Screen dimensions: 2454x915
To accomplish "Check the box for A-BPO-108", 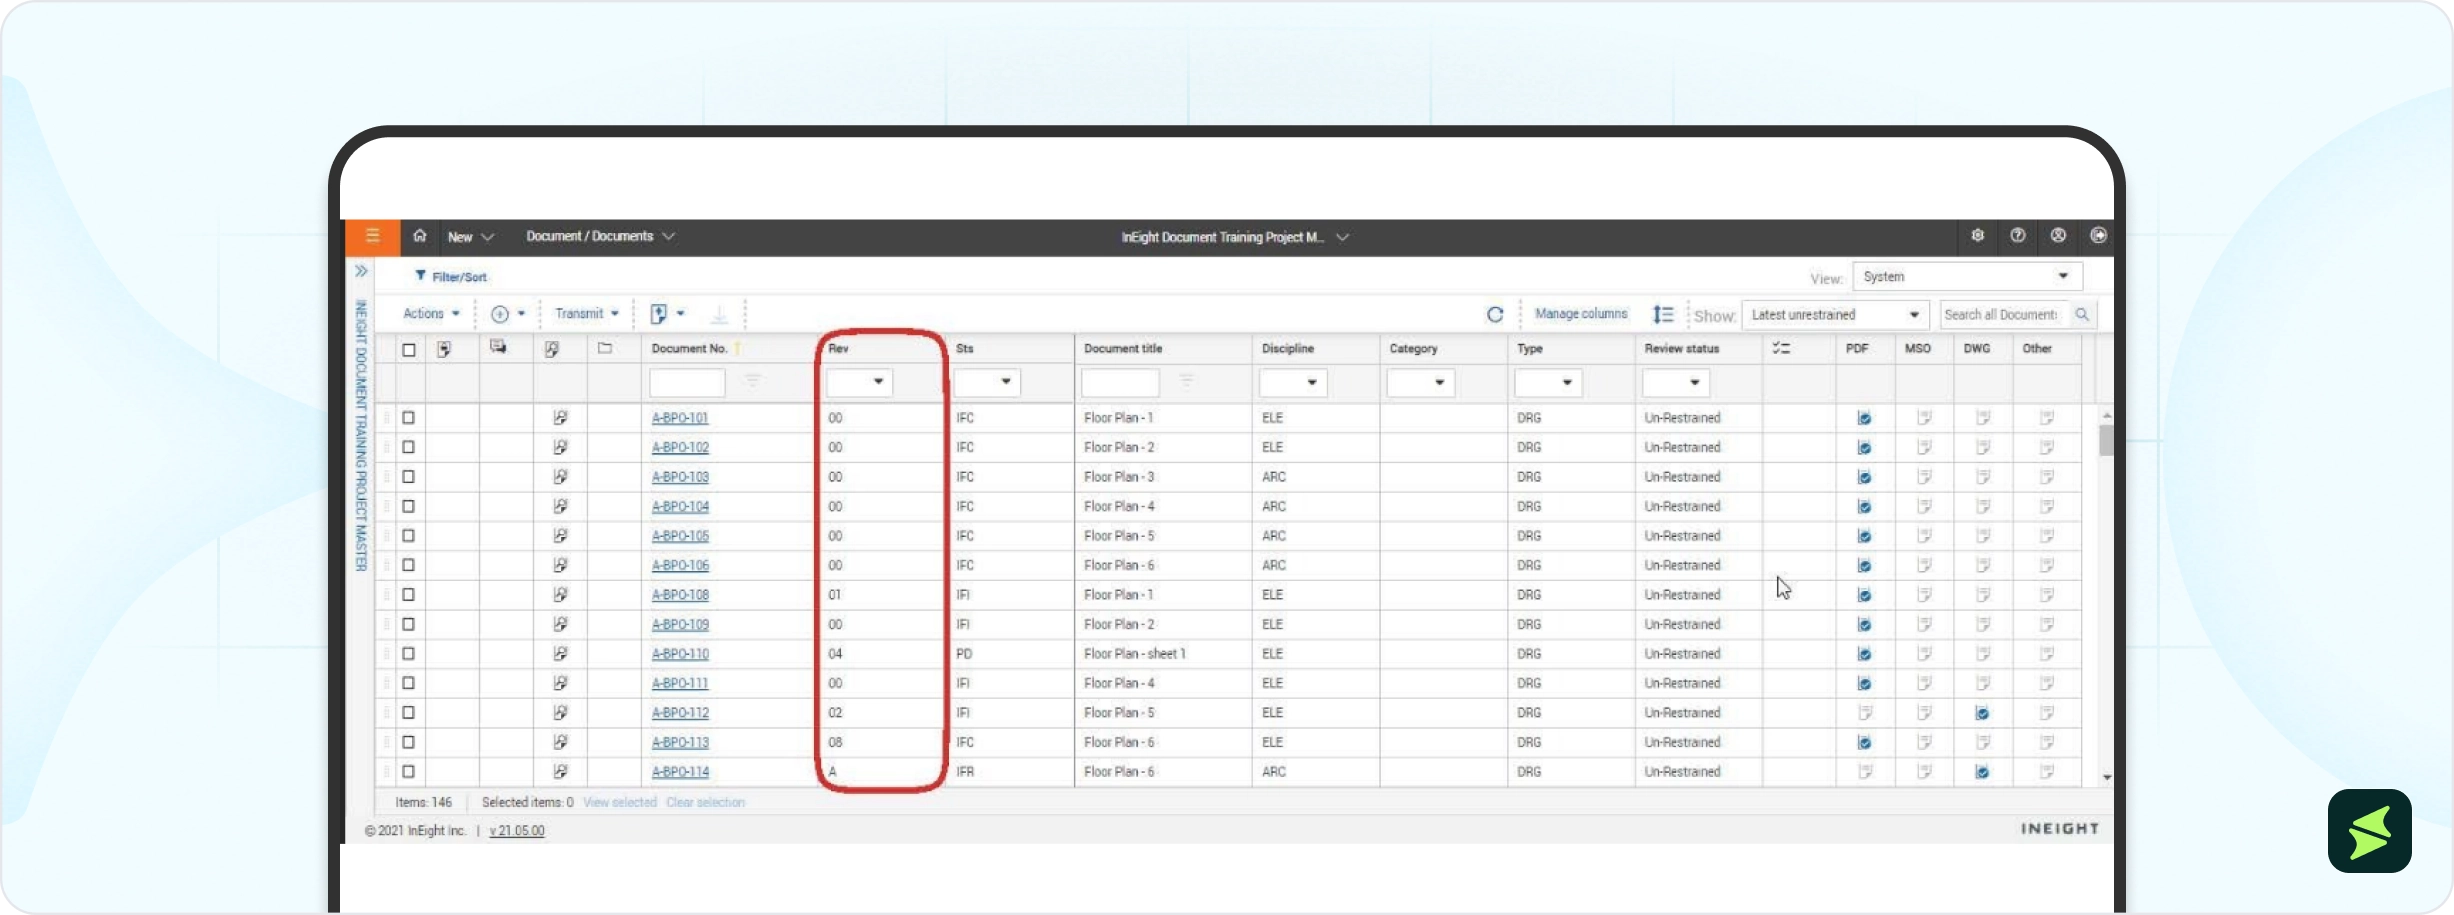I will click(x=409, y=595).
